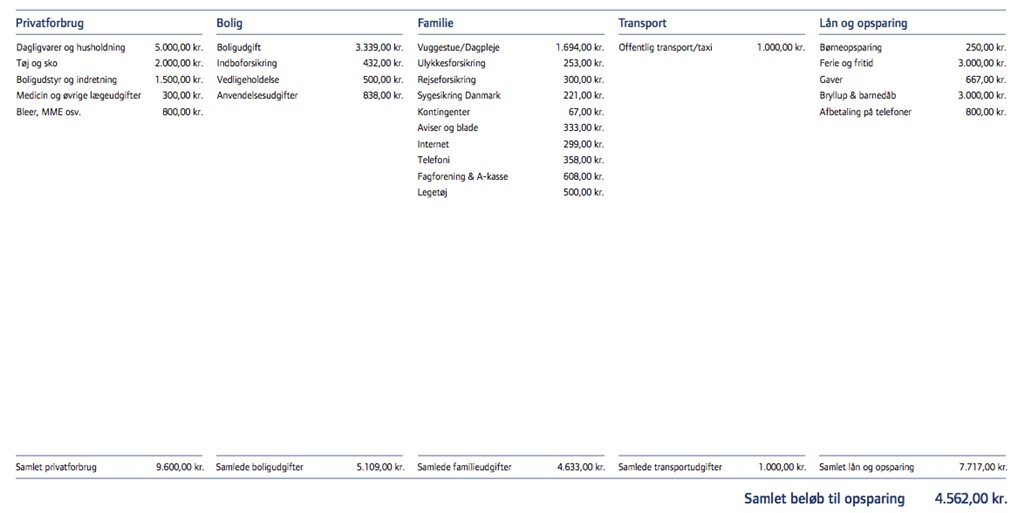The width and height of the screenshot is (1024, 513).
Task: Click the 333,00 kr. Aviser amount
Action: pos(583,127)
